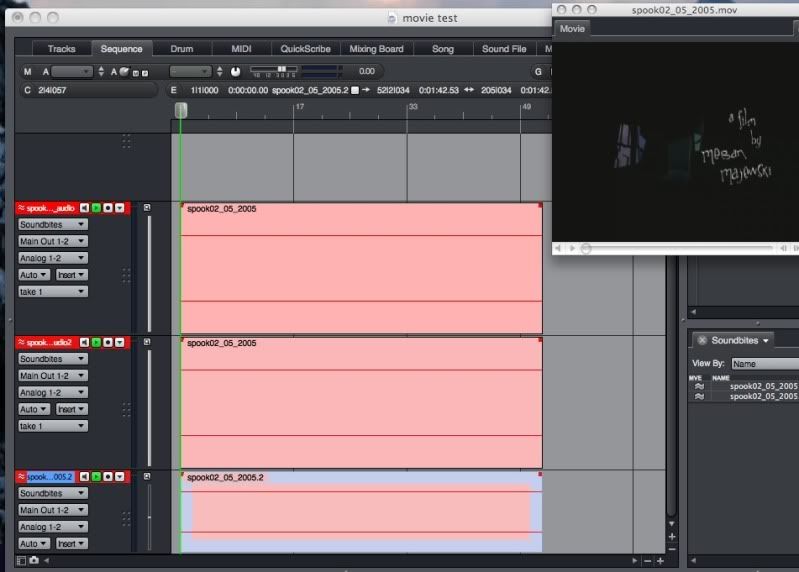
Task: Toggle the green play-enable button on the spook...udio2 track
Action: [x=96, y=342]
